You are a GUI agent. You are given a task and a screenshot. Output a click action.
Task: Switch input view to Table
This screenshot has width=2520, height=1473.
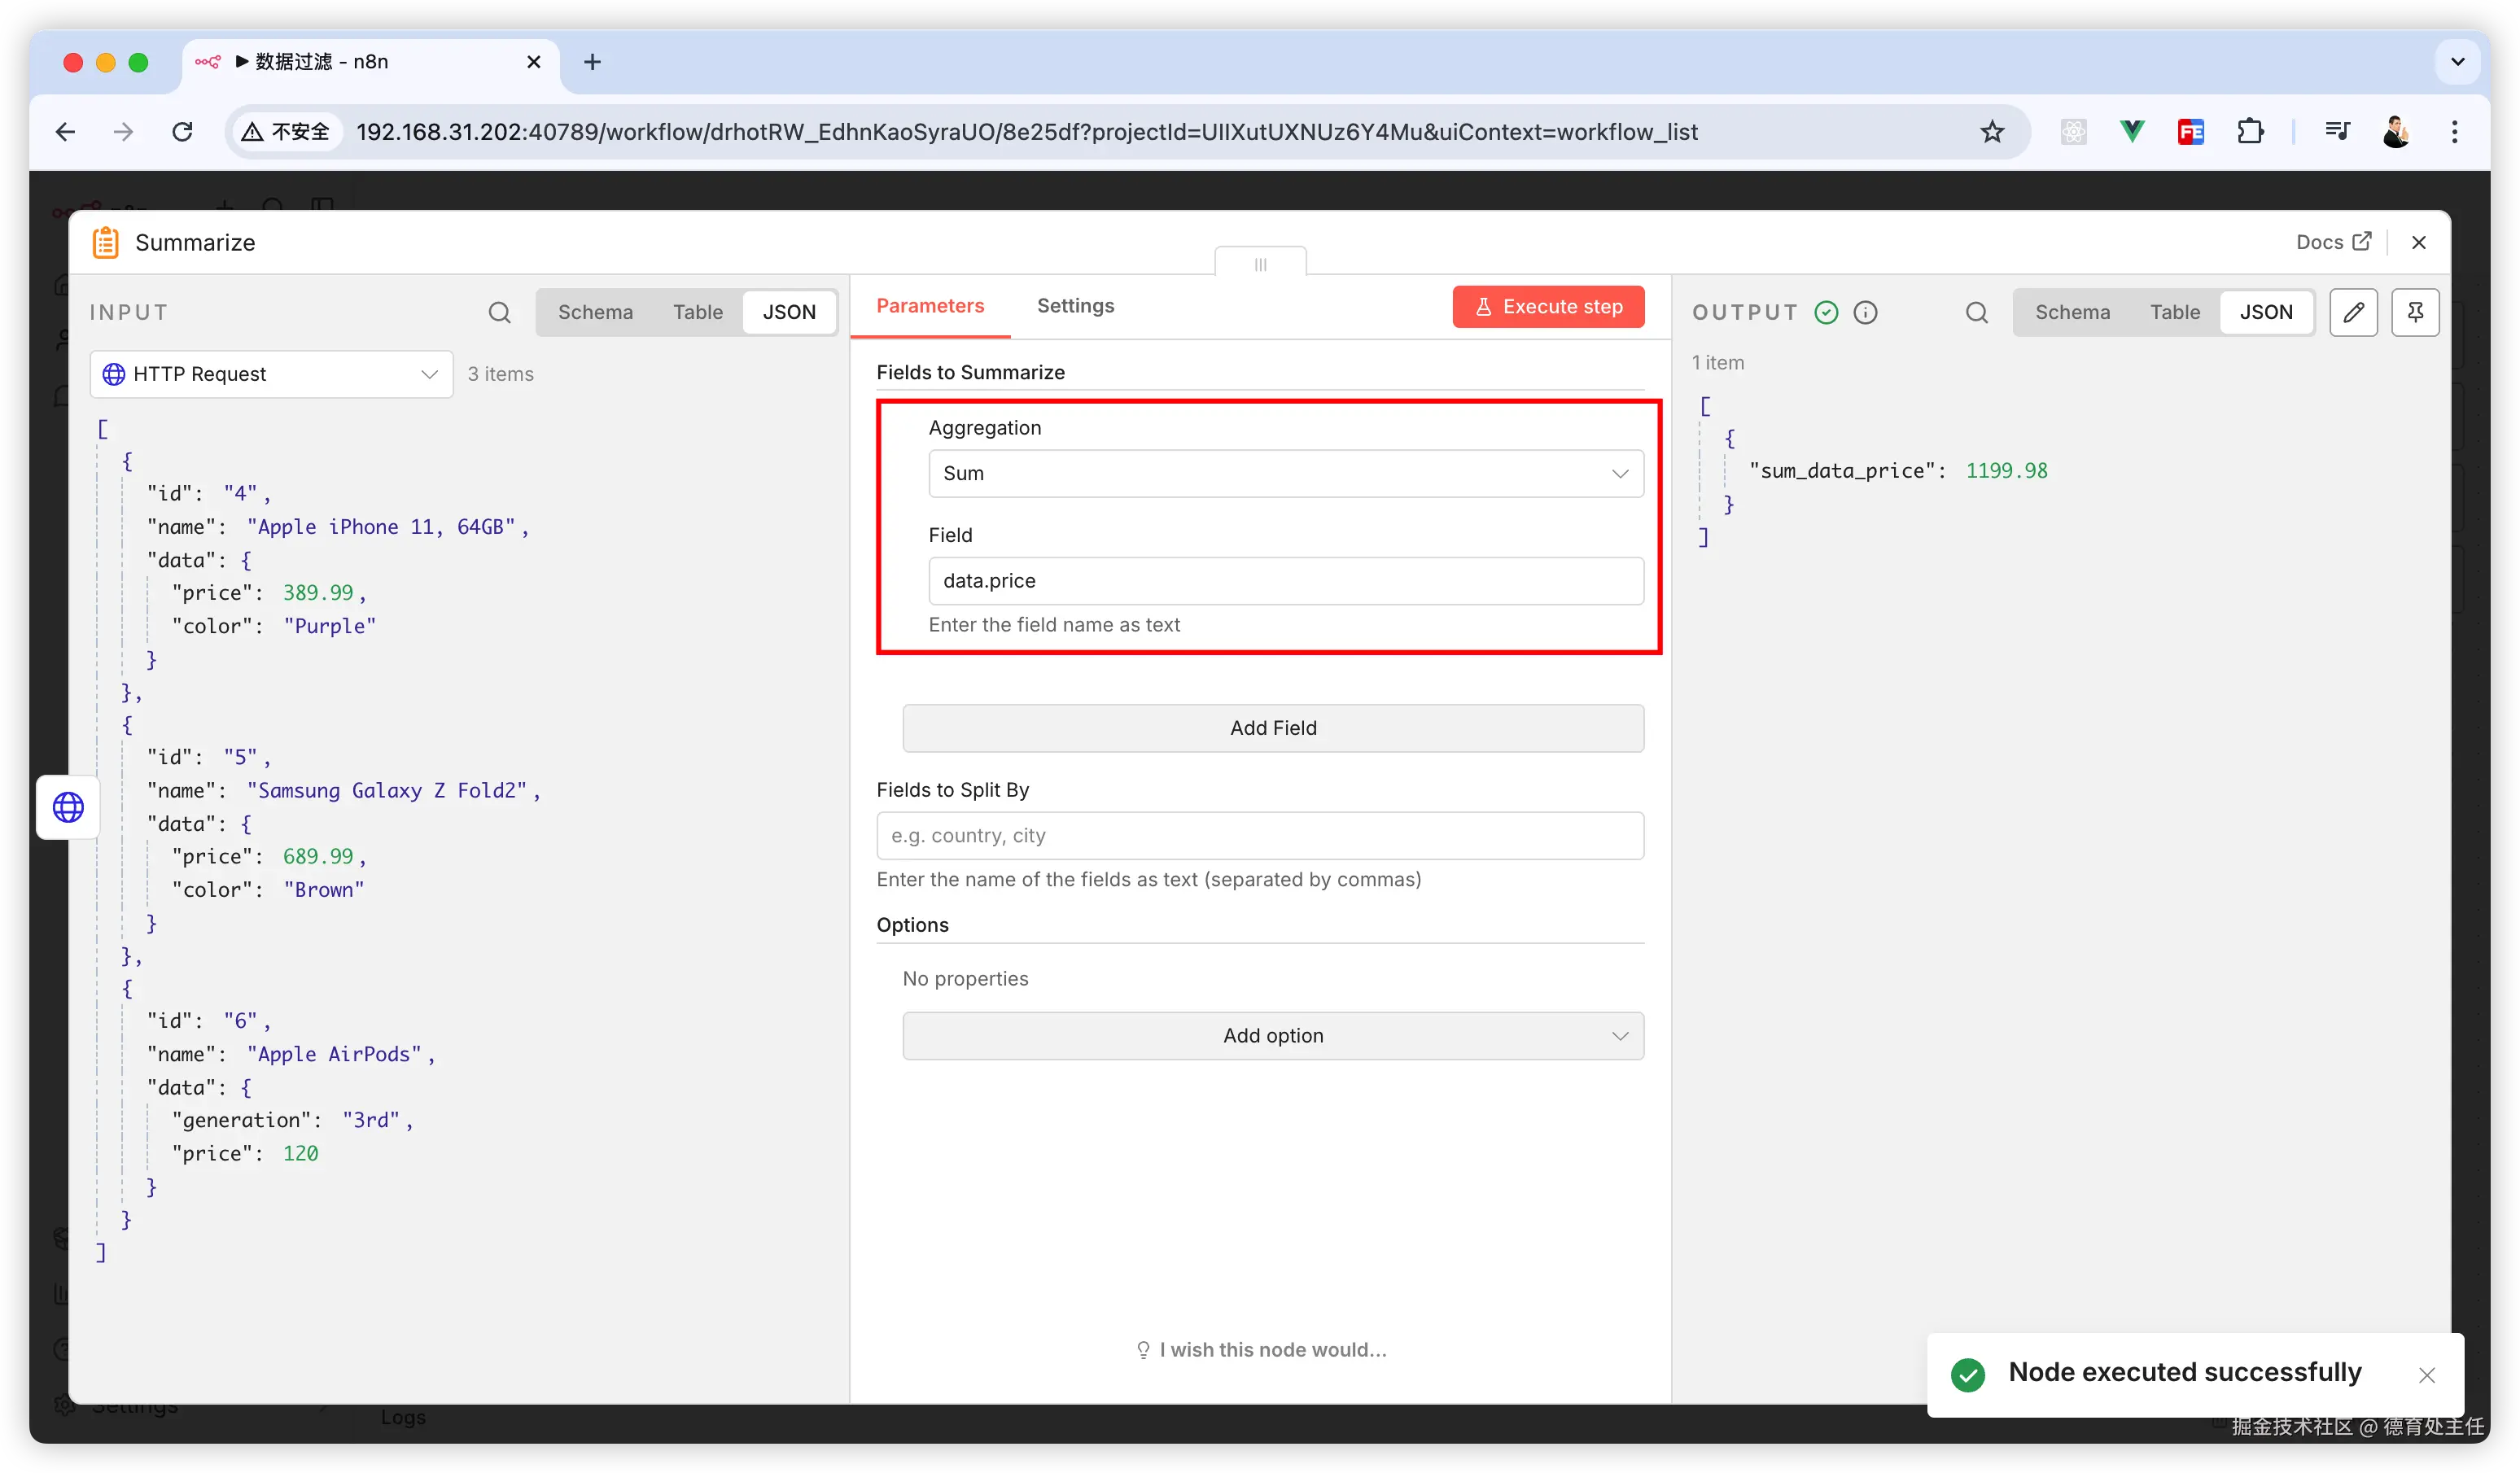pyautogui.click(x=697, y=313)
